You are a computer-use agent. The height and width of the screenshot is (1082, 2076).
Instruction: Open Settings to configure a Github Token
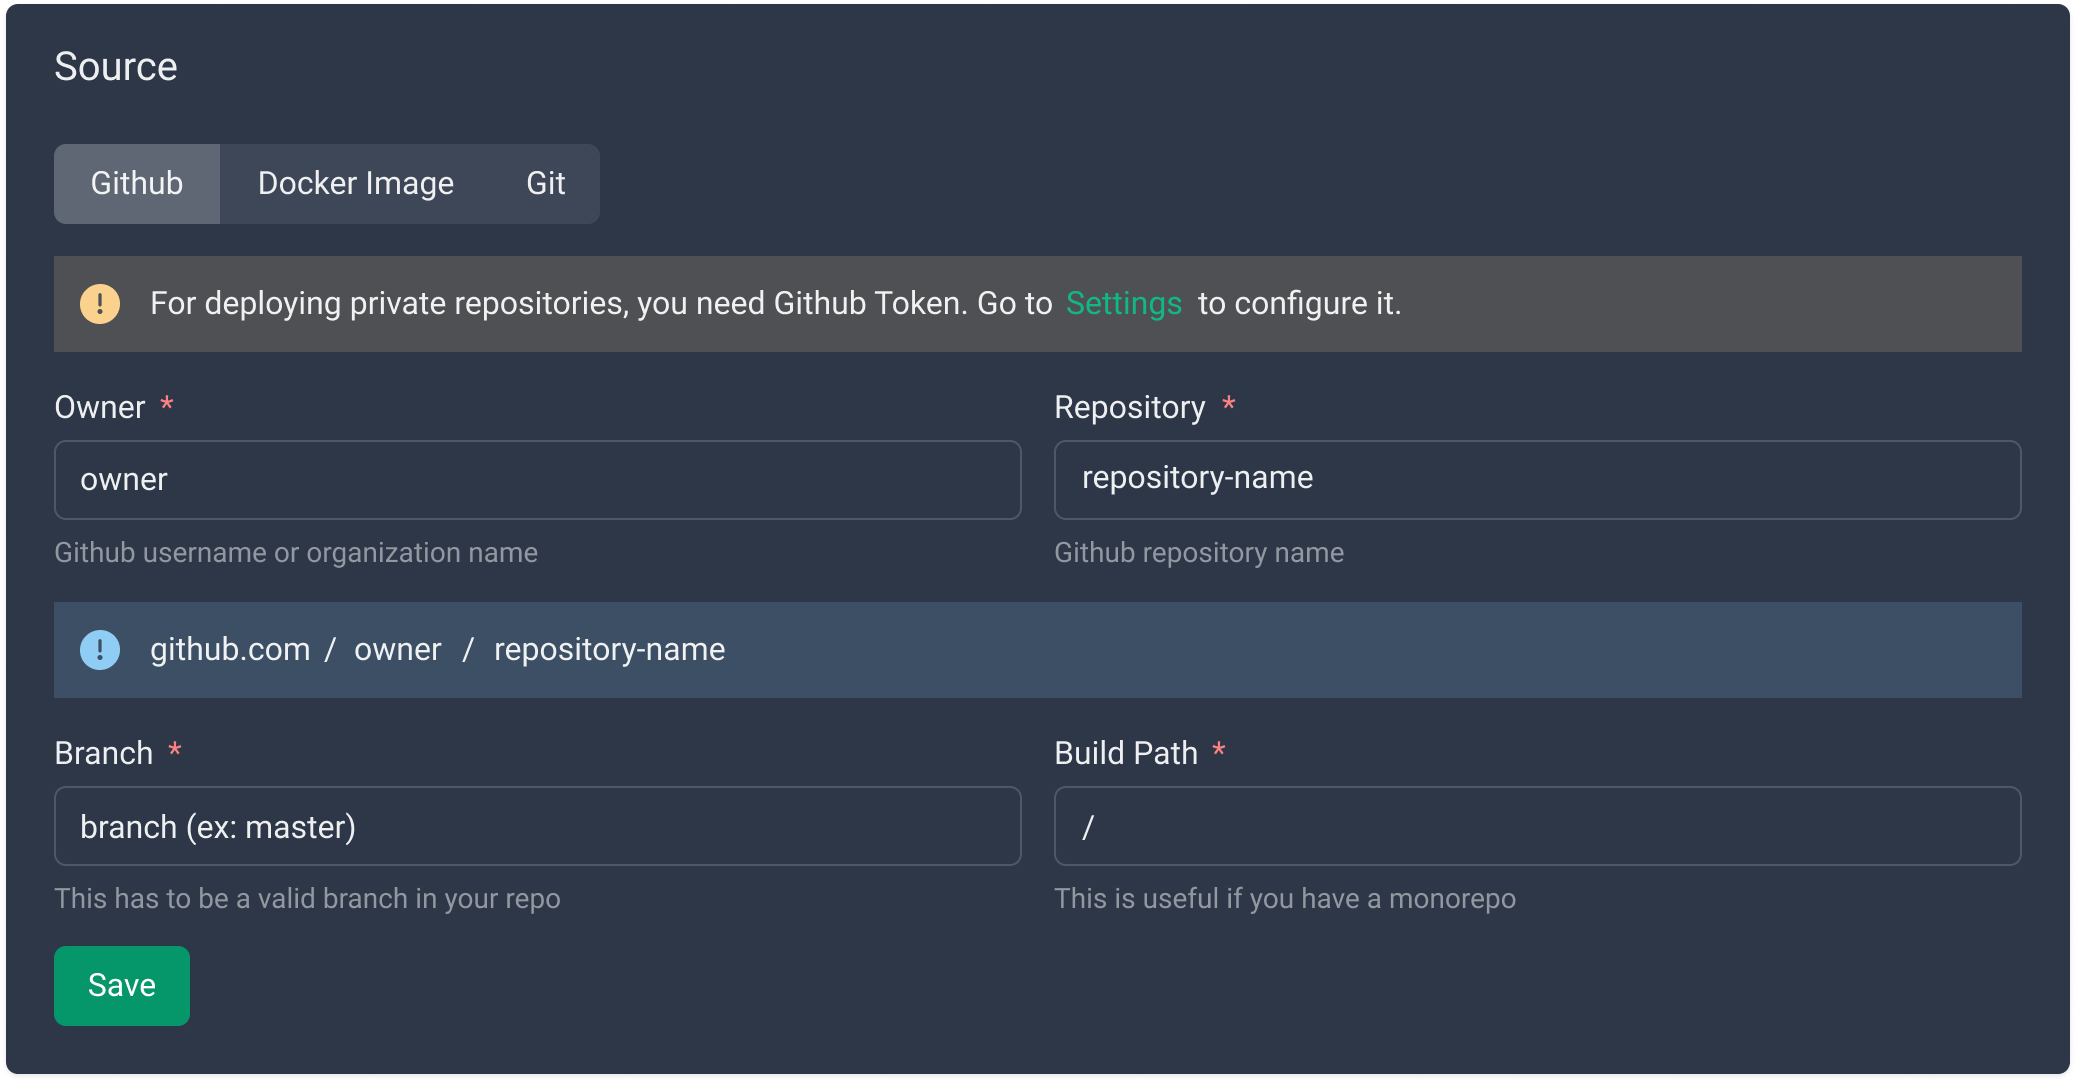(1123, 303)
